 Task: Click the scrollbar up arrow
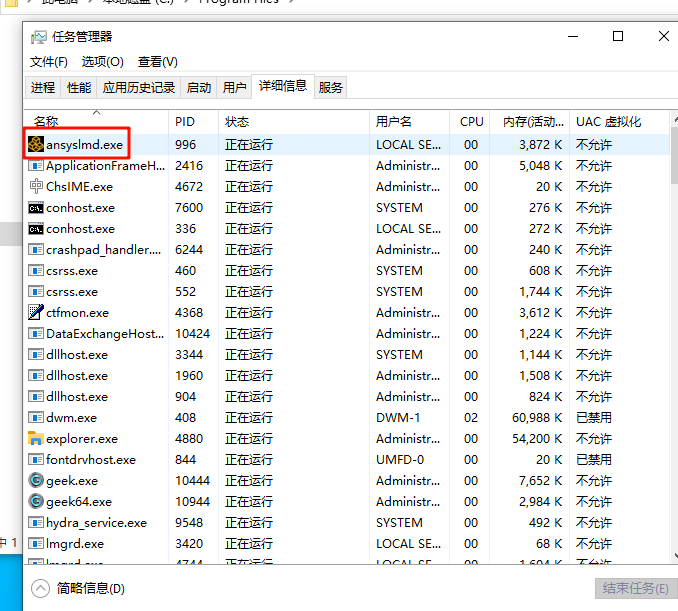(x=675, y=118)
